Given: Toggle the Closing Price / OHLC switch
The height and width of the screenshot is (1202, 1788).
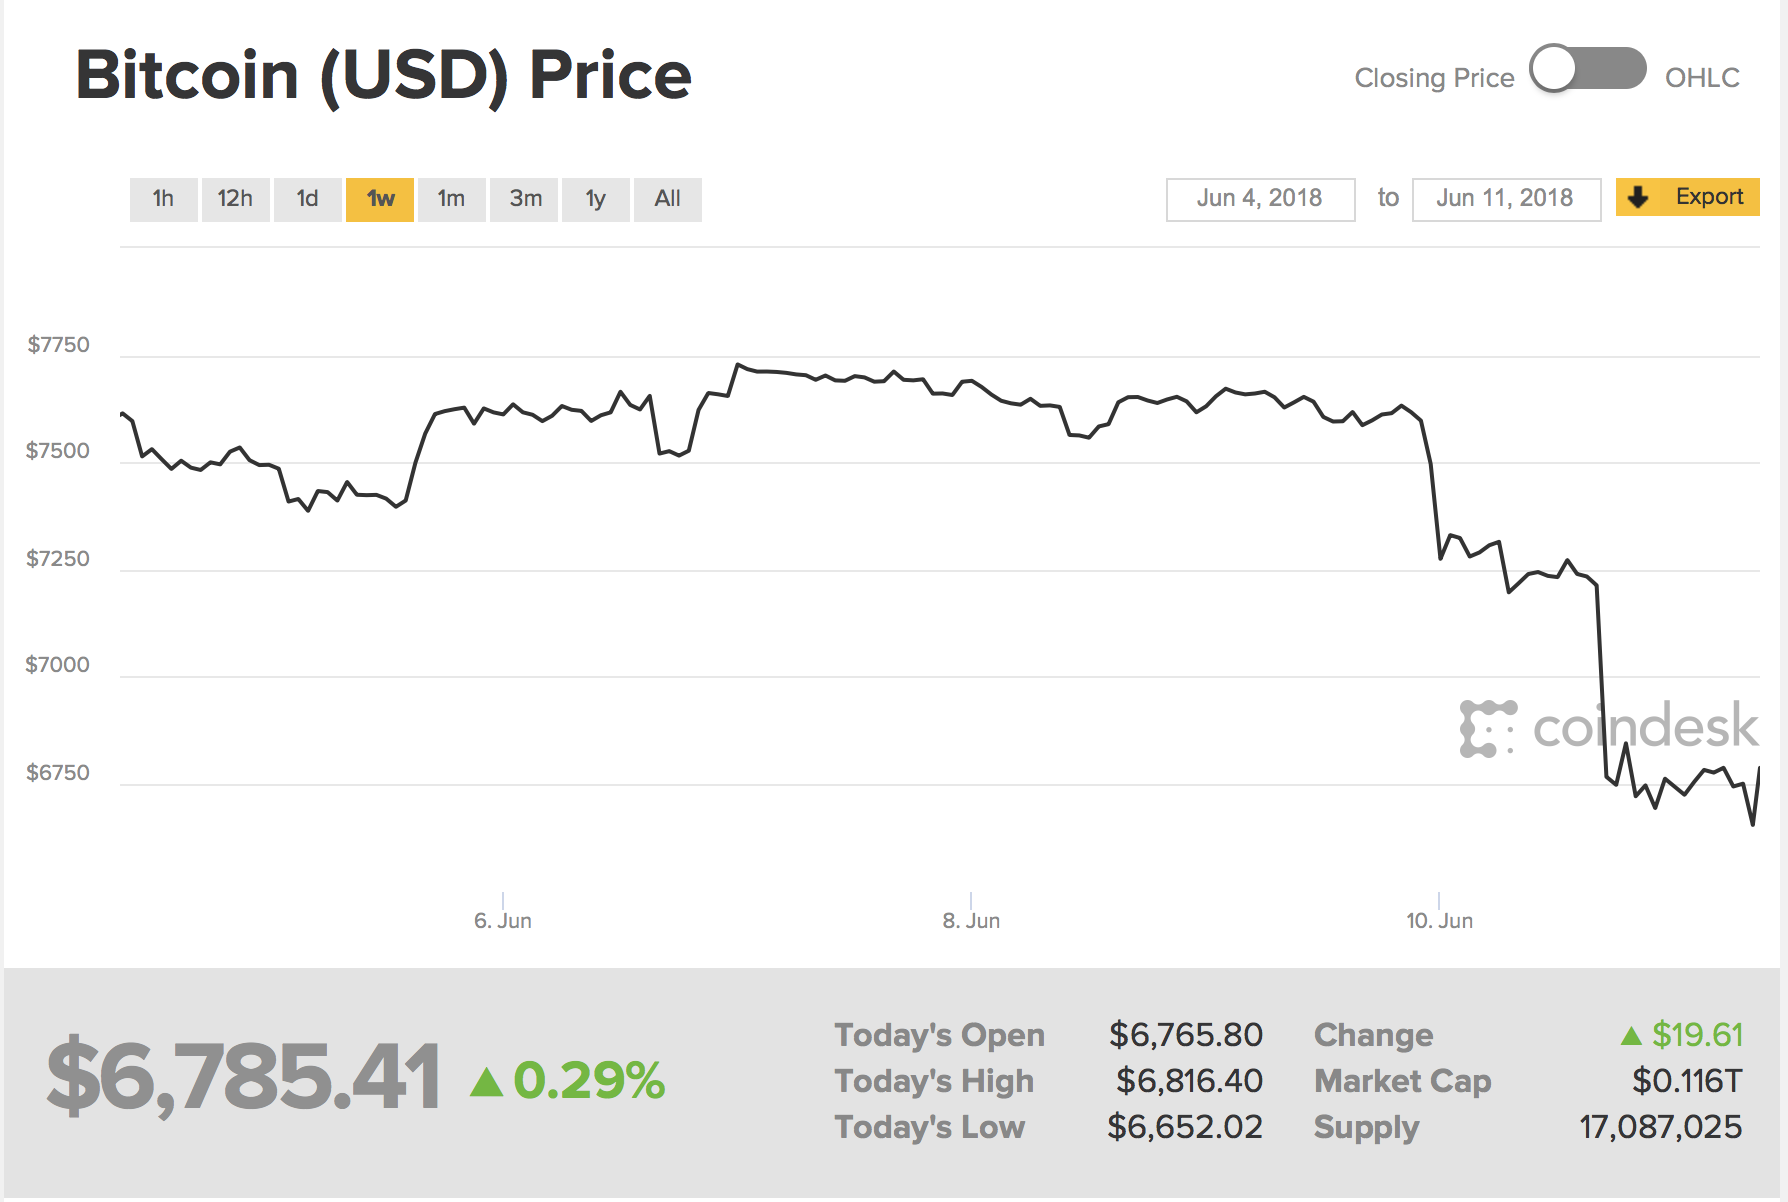Looking at the screenshot, I should click(1588, 70).
